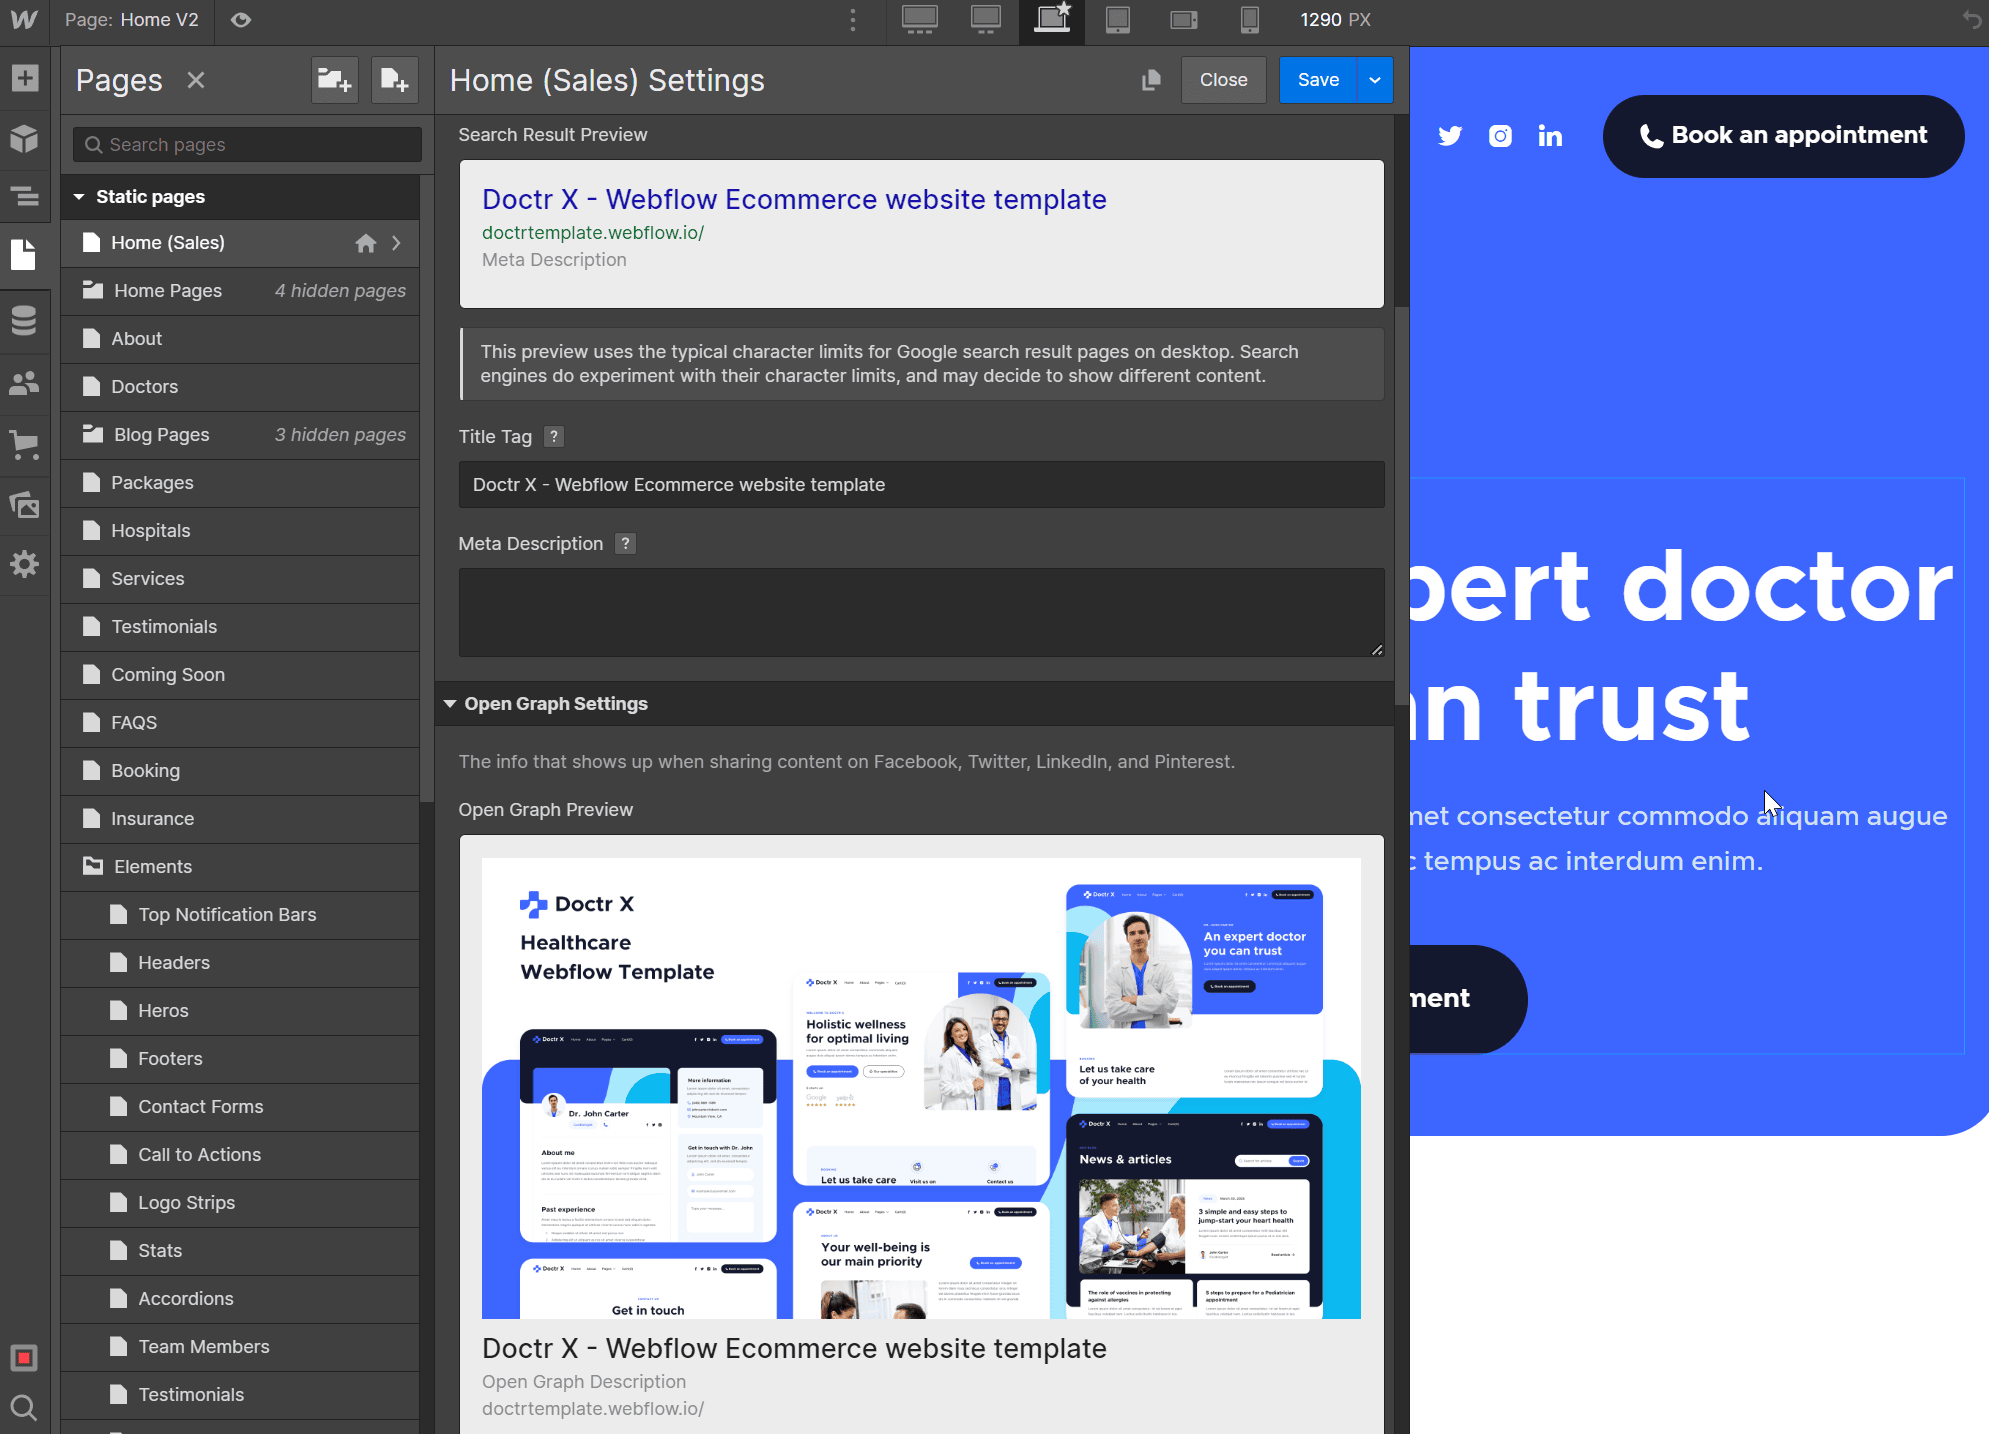The width and height of the screenshot is (1989, 1434).
Task: Collapse the Static pages section
Action: pyautogui.click(x=80, y=196)
